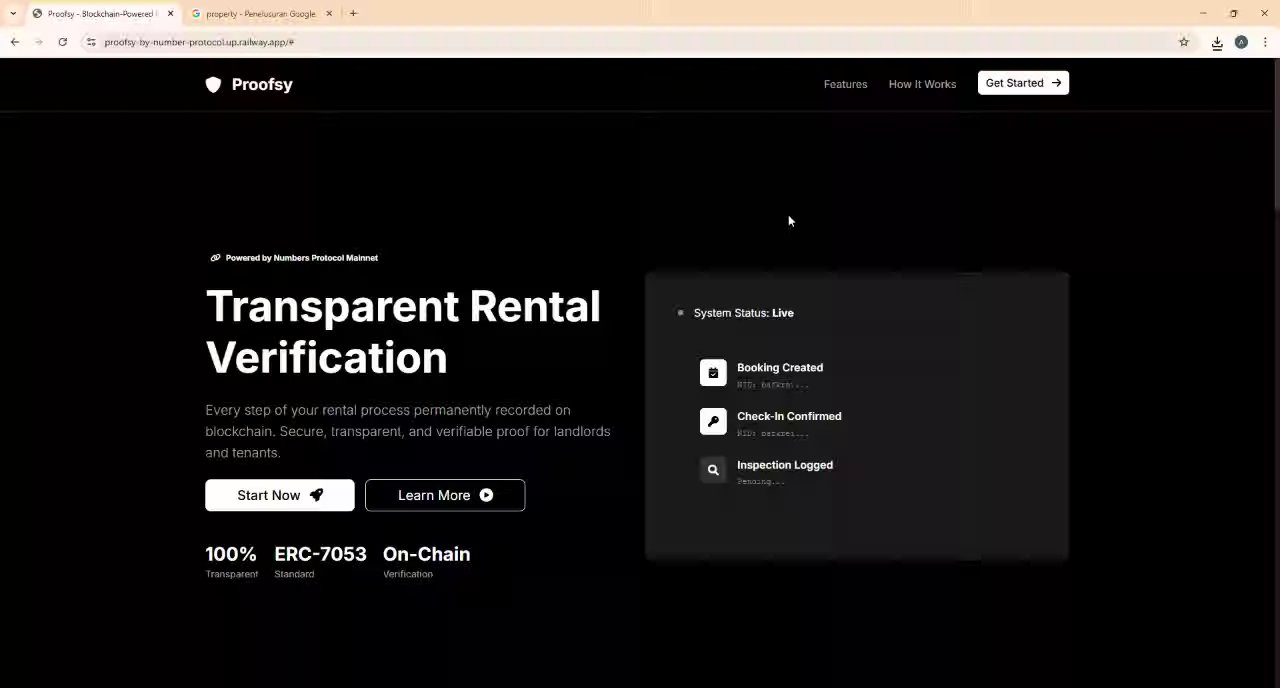Image resolution: width=1280 pixels, height=688 pixels.
Task: Bookmark this page with the star icon
Action: coord(1184,42)
